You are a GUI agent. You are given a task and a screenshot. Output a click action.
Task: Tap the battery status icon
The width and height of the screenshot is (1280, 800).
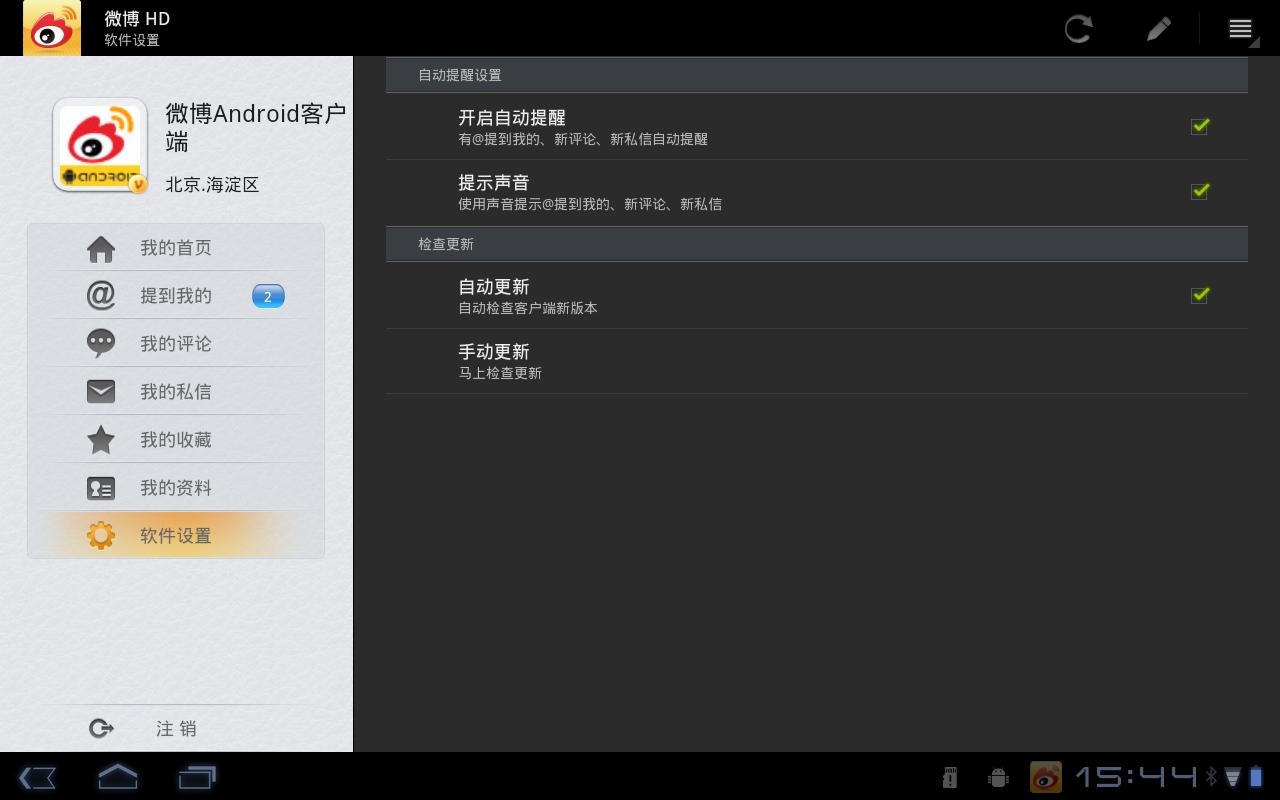[x=1256, y=776]
